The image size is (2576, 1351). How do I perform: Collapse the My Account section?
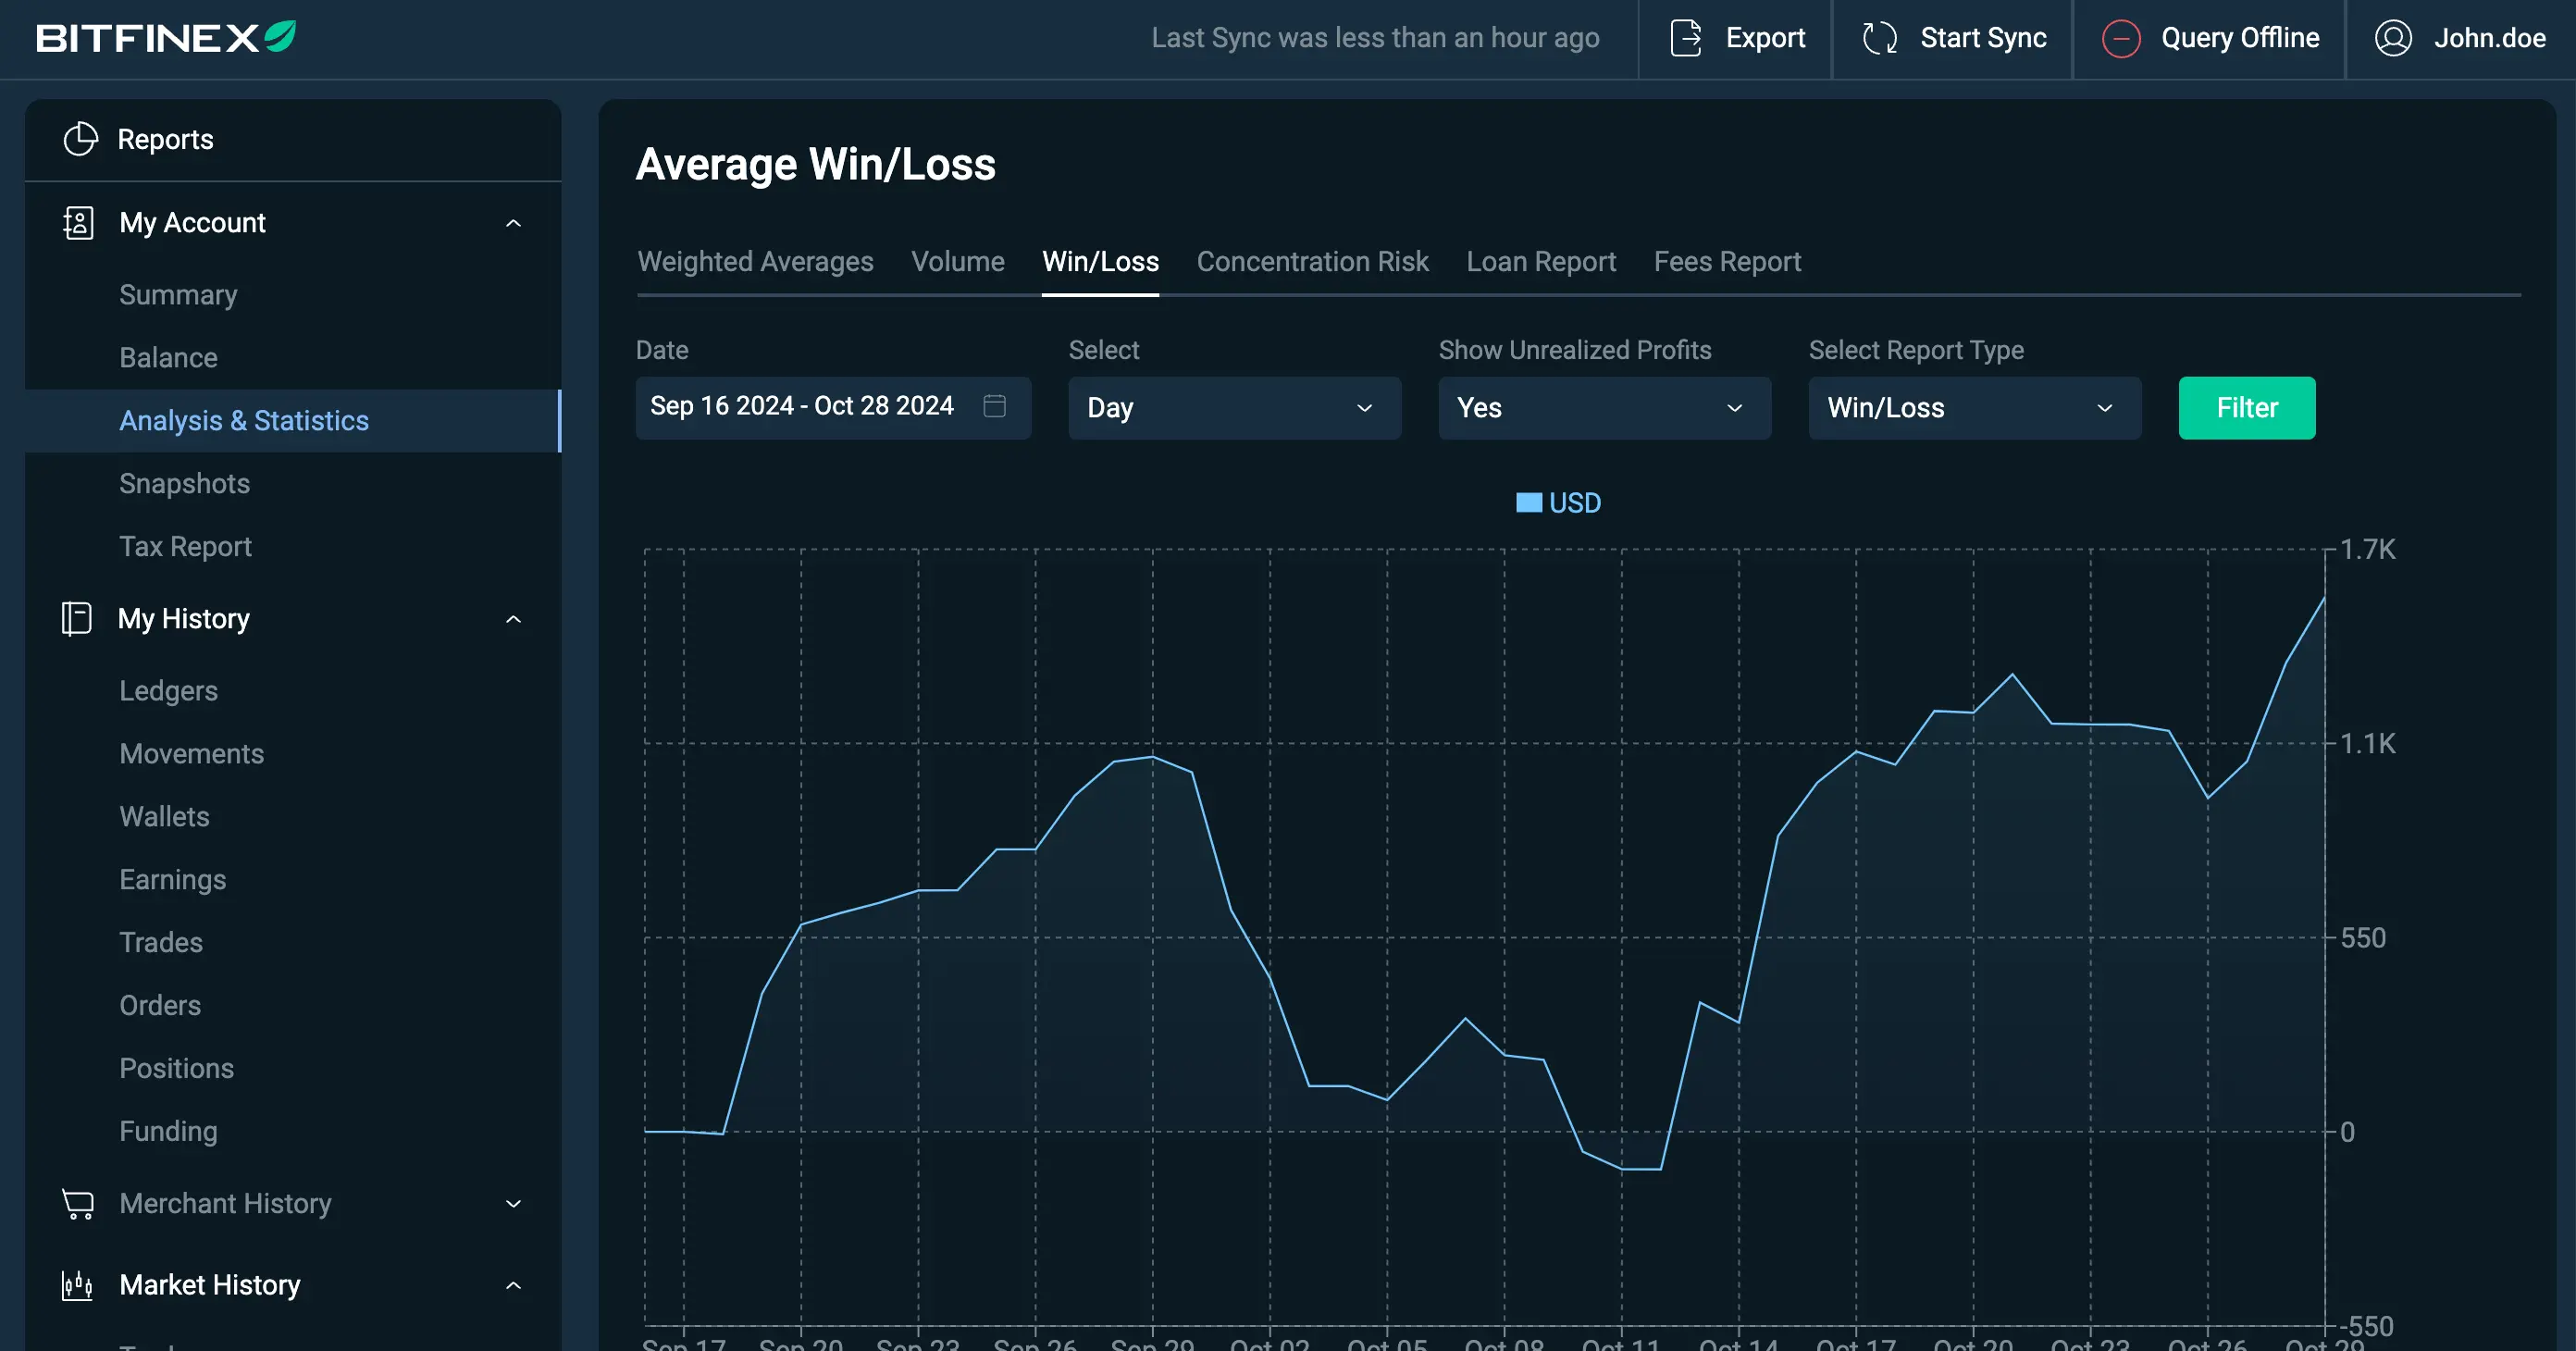coord(513,223)
